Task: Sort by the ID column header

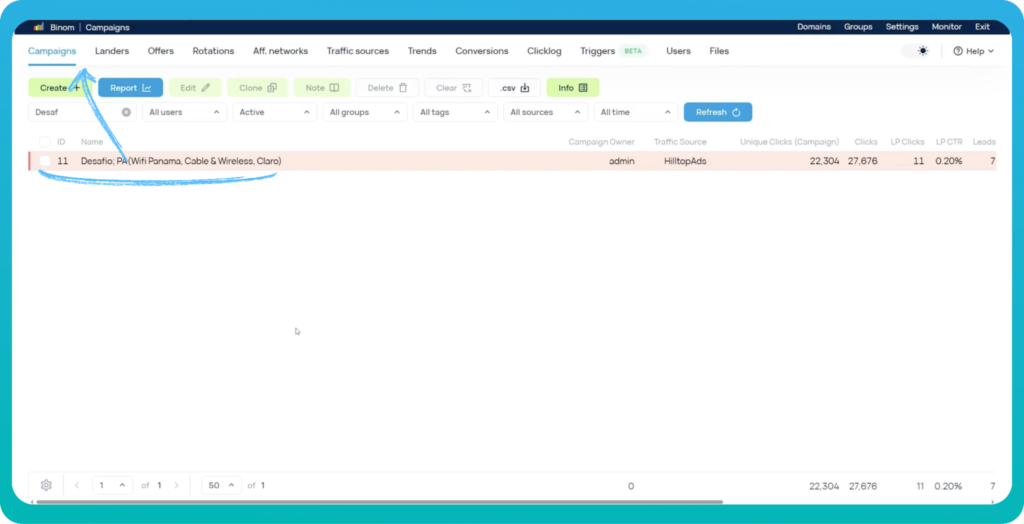Action: point(61,142)
